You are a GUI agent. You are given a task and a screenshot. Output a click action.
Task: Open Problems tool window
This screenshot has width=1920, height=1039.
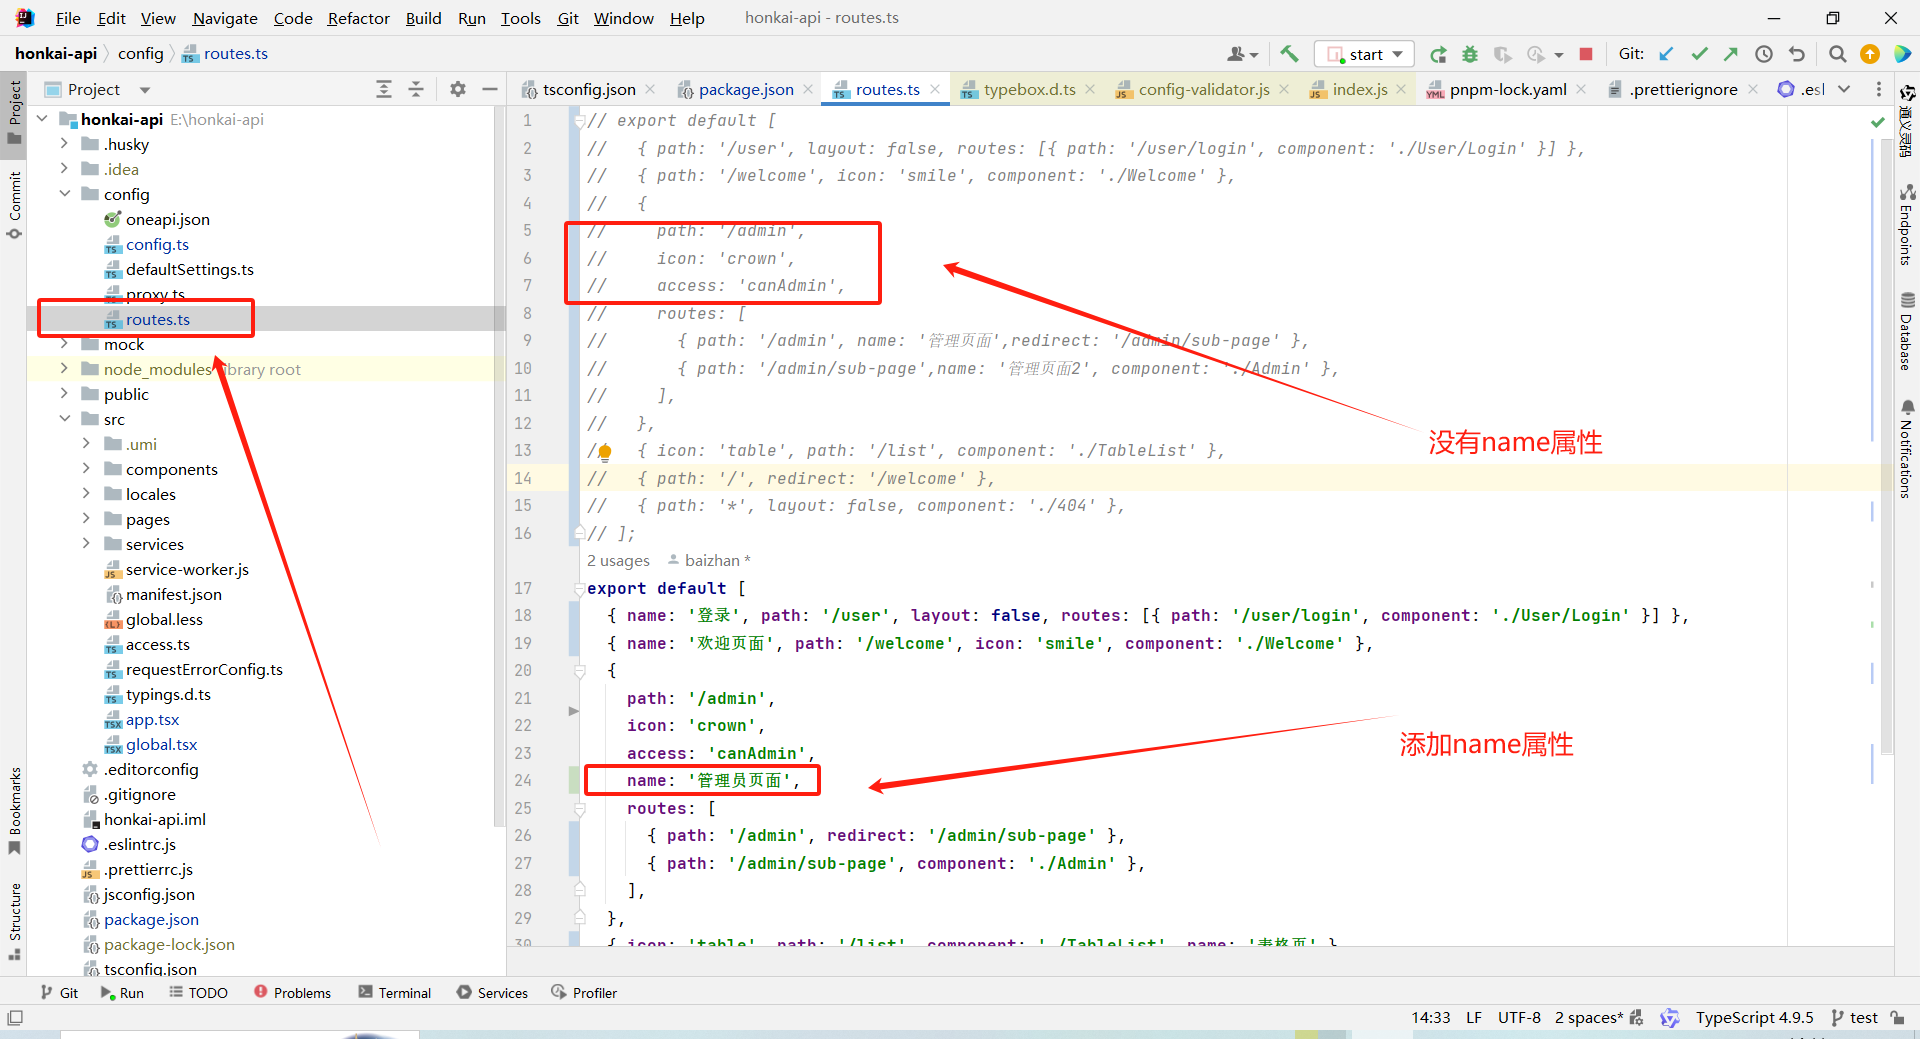tap(292, 992)
